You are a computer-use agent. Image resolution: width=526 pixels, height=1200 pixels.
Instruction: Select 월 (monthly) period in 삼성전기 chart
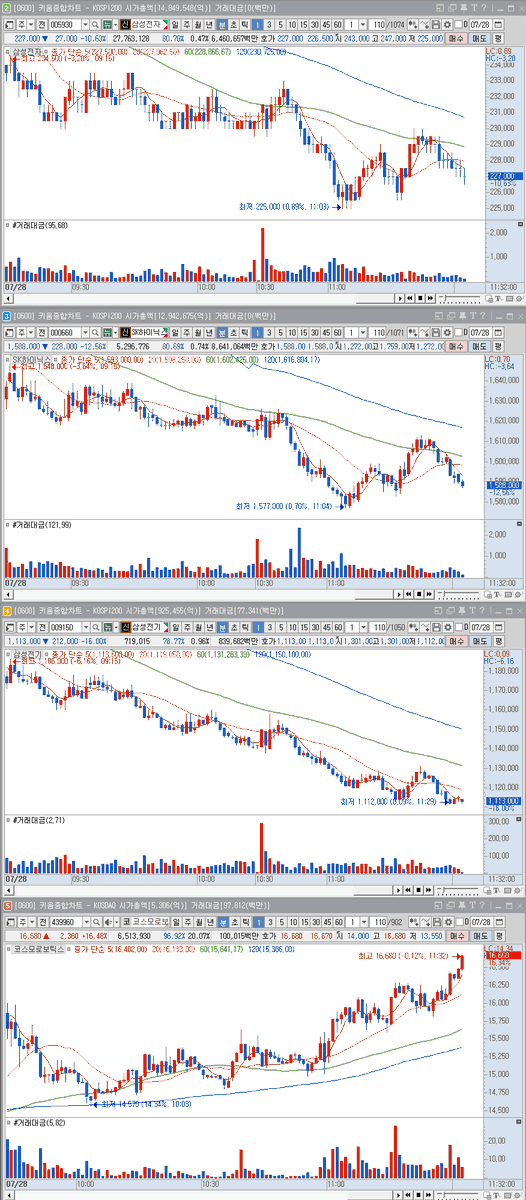coord(198,627)
